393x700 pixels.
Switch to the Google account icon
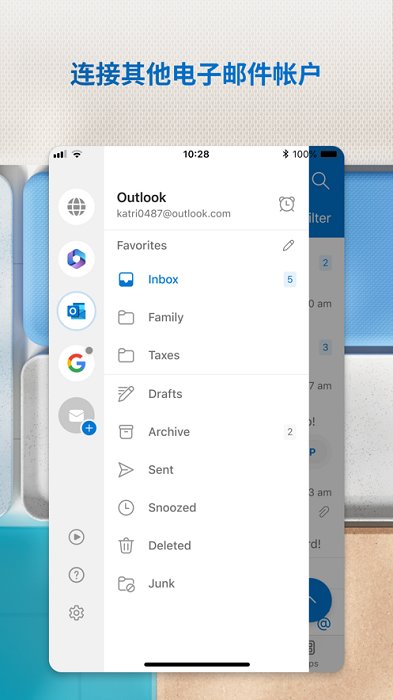coord(76,363)
